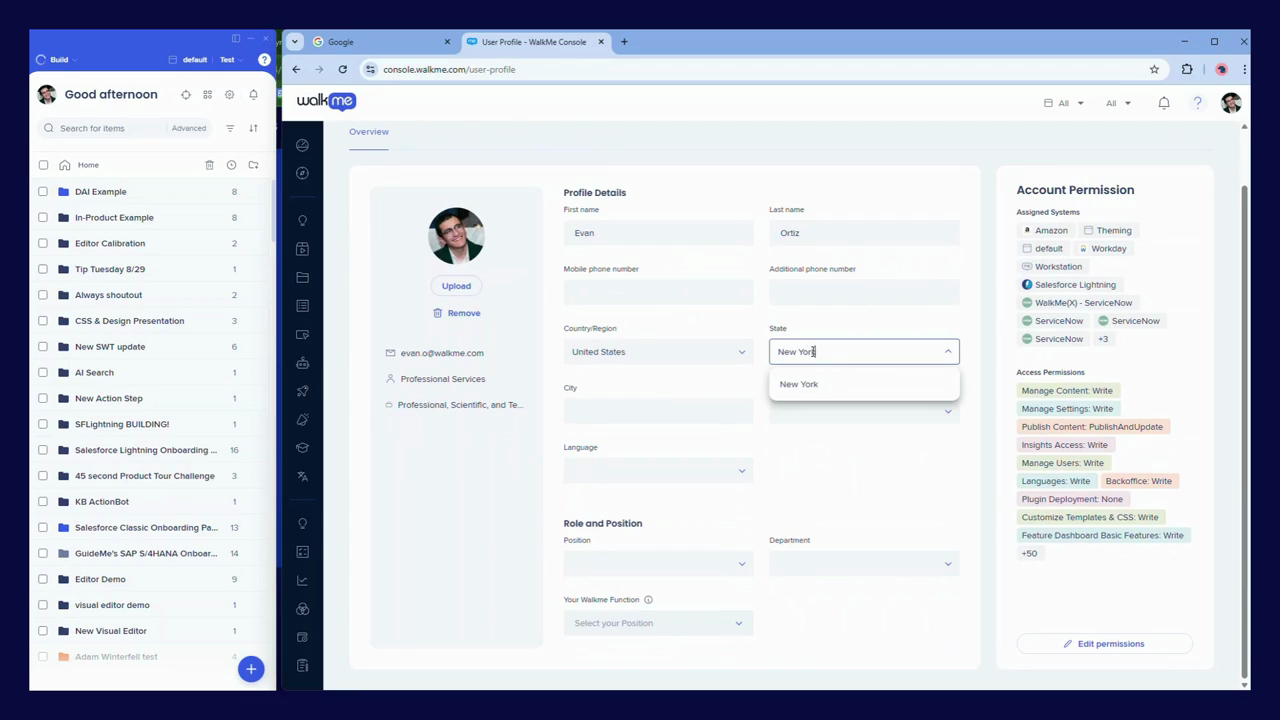Click the sort order icon in editor panel
The height and width of the screenshot is (720, 1280).
(x=253, y=128)
